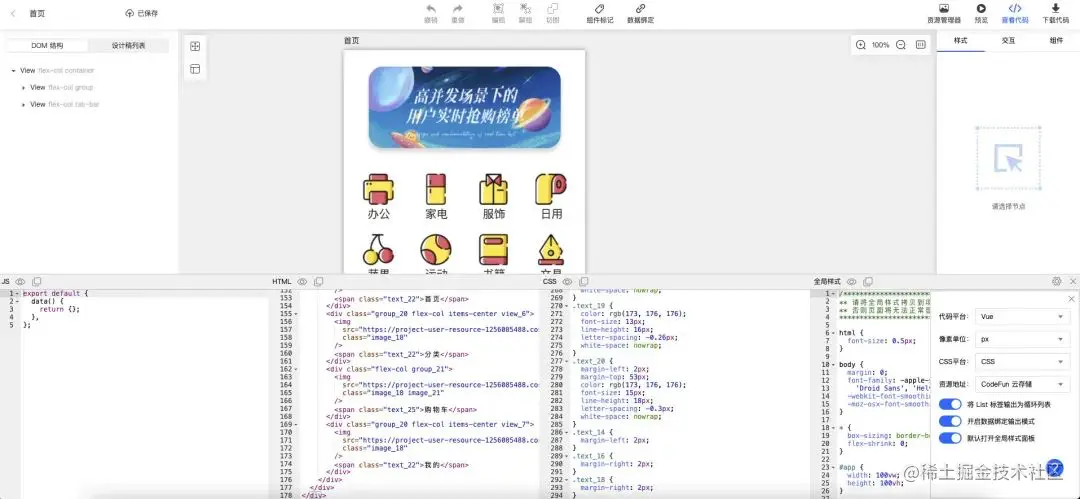The image size is (1080, 499).
Task: Collapse the View flex-col container node
Action: (13, 70)
